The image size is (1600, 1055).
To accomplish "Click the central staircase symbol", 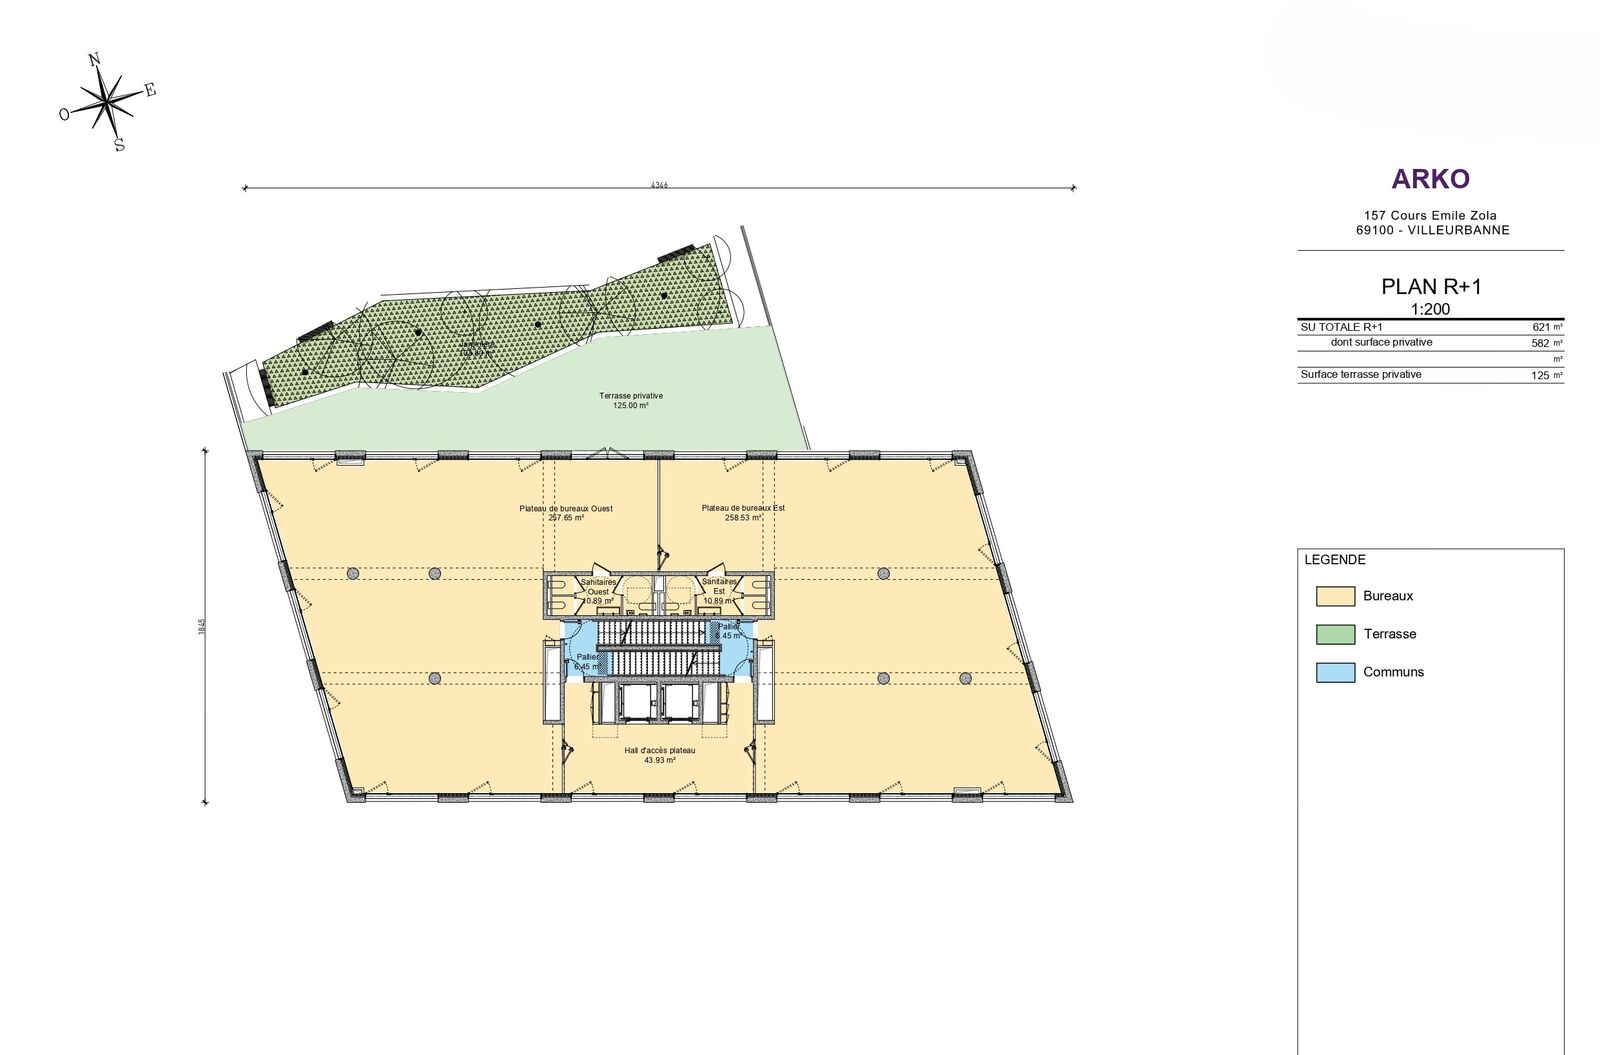I will [x=658, y=648].
